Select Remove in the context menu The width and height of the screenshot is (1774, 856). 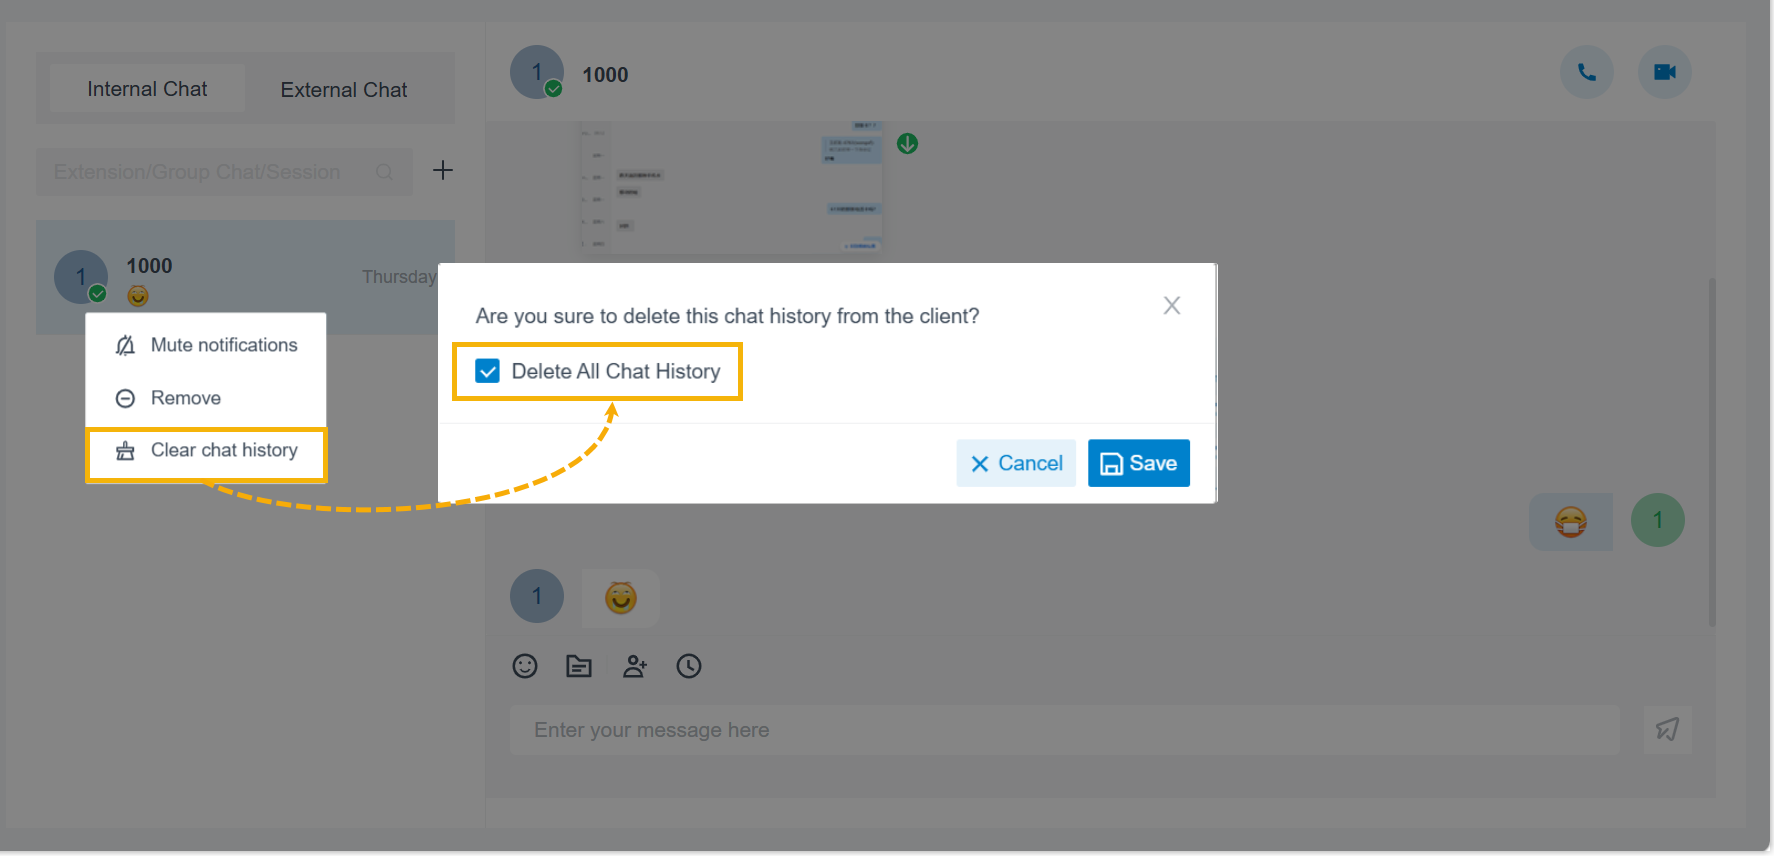click(x=206, y=398)
